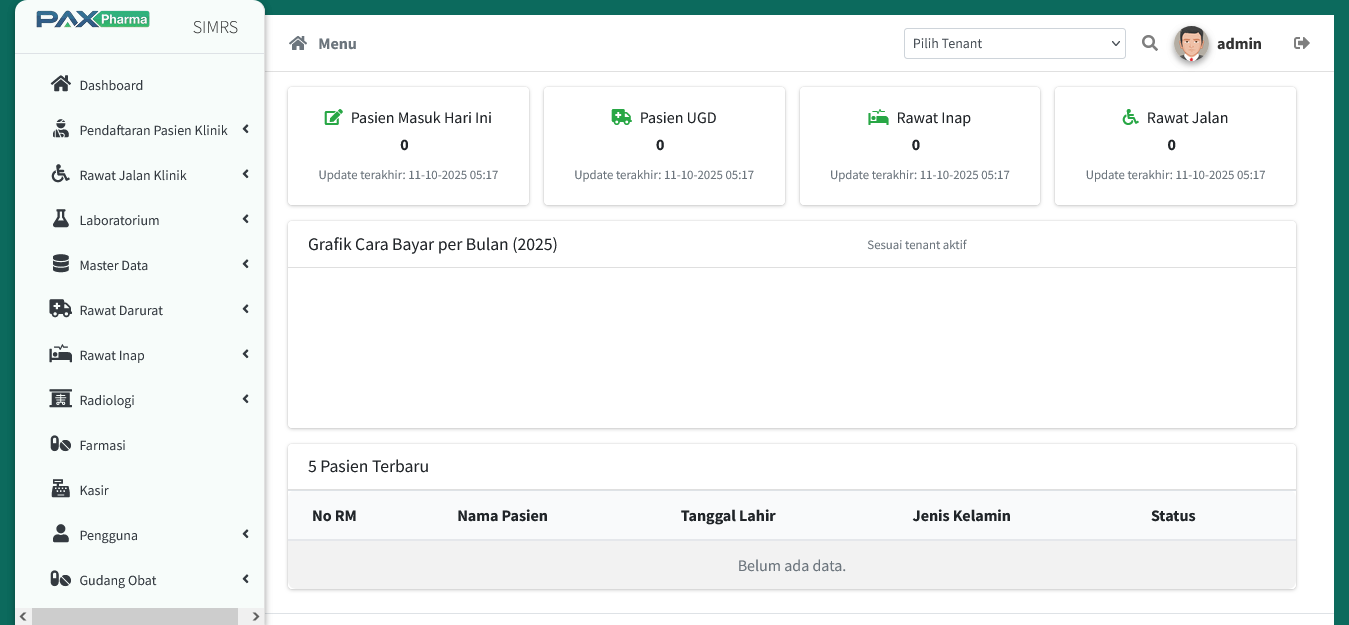
Task: Open the Rawat Inap sidebar menu
Action: pos(112,355)
